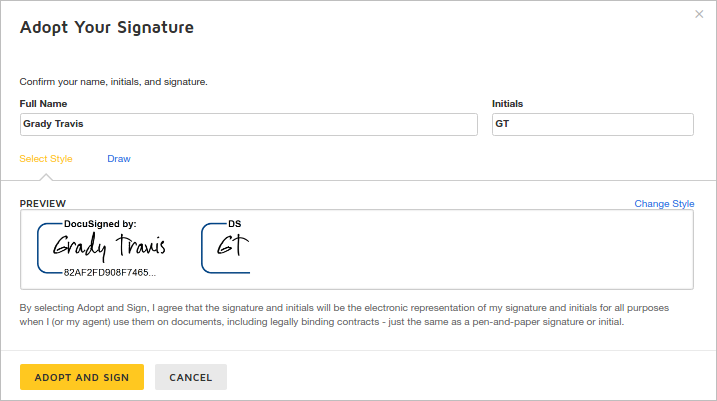717x401 pixels.
Task: Click the DocuSigned by caption
Action: 100,224
